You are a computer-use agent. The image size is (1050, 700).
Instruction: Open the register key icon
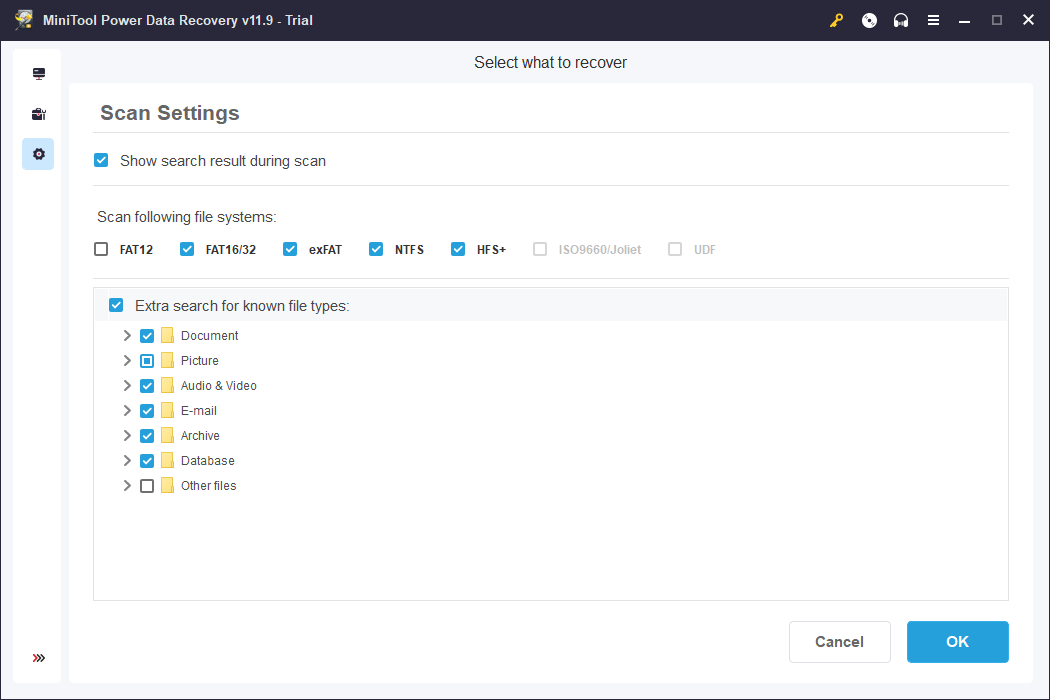[x=836, y=21]
